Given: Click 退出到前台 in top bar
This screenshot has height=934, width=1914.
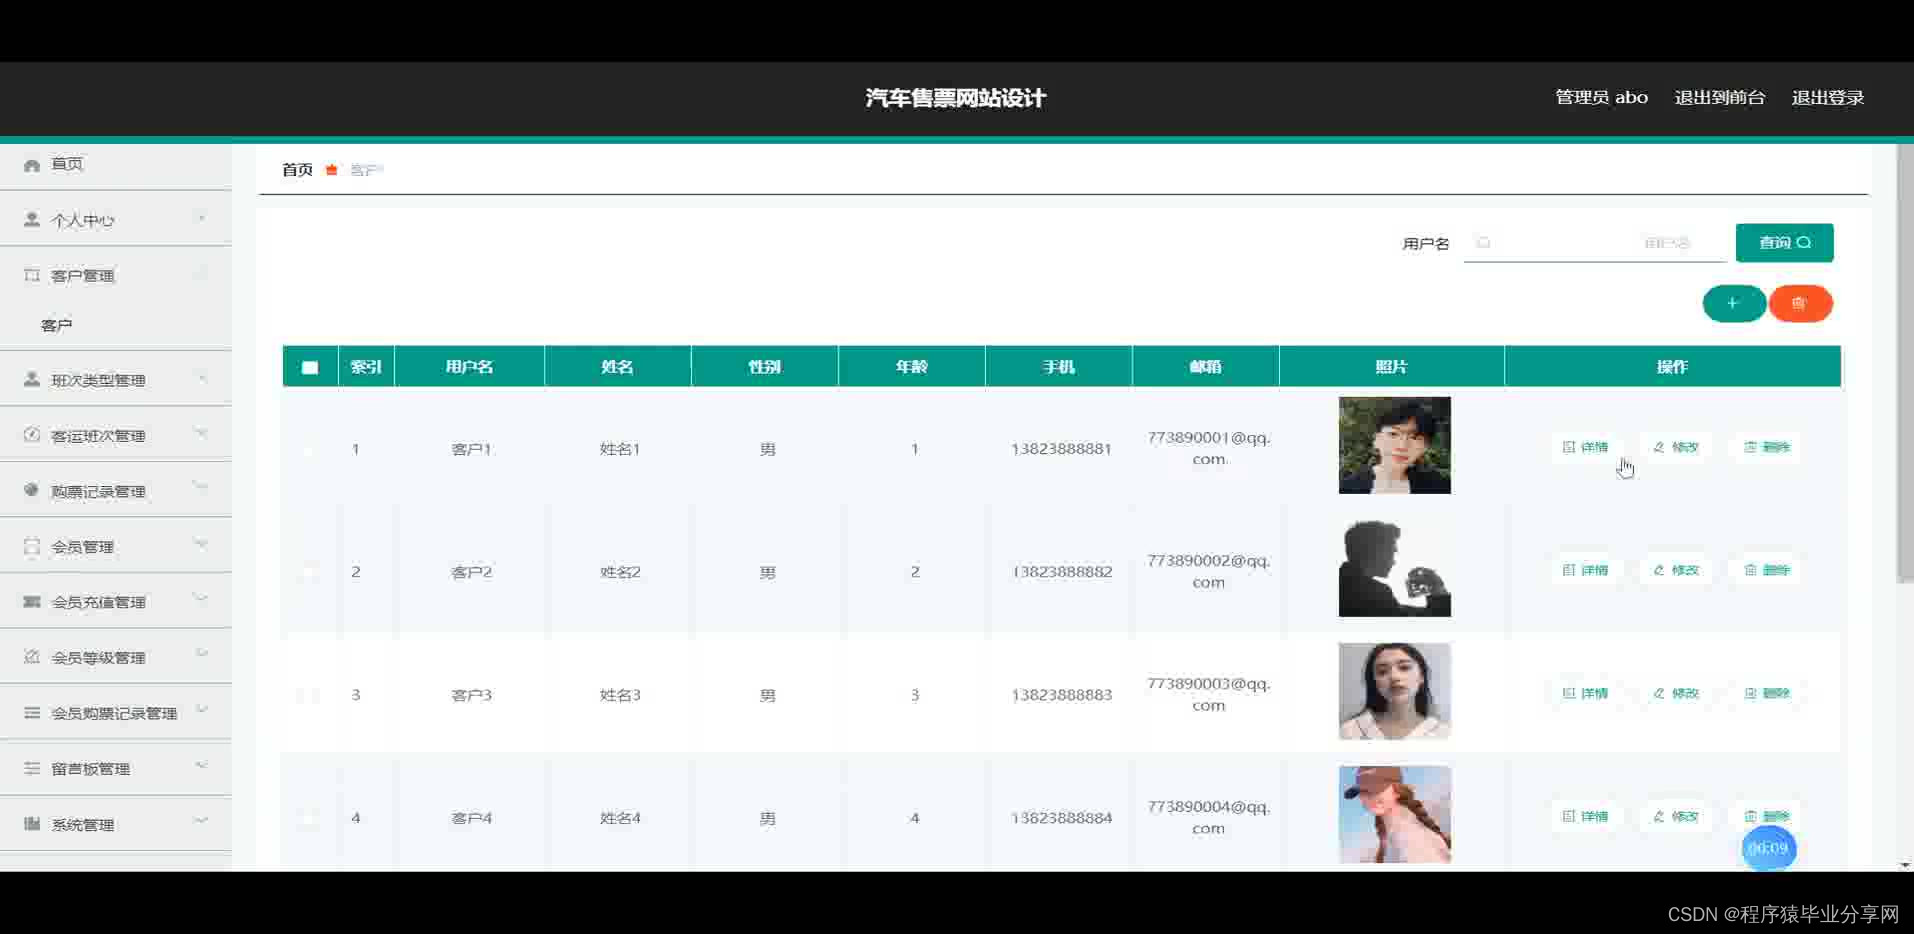Looking at the screenshot, I should click(x=1720, y=97).
